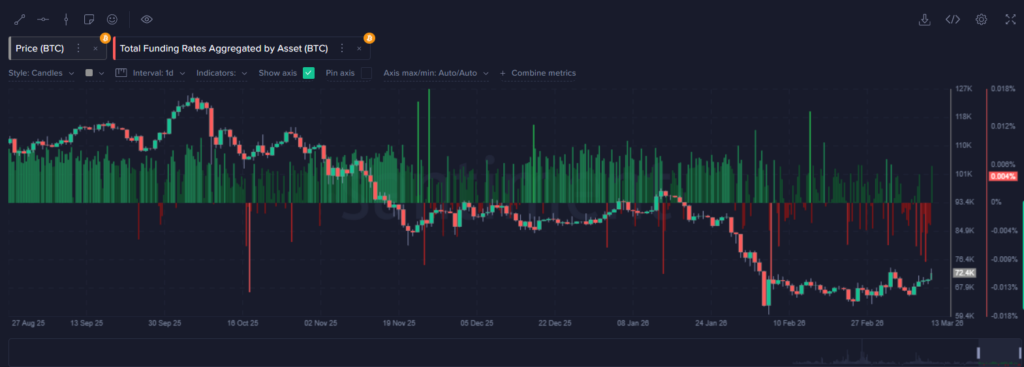Click the red 0.004% funding rate label

coord(1003,176)
